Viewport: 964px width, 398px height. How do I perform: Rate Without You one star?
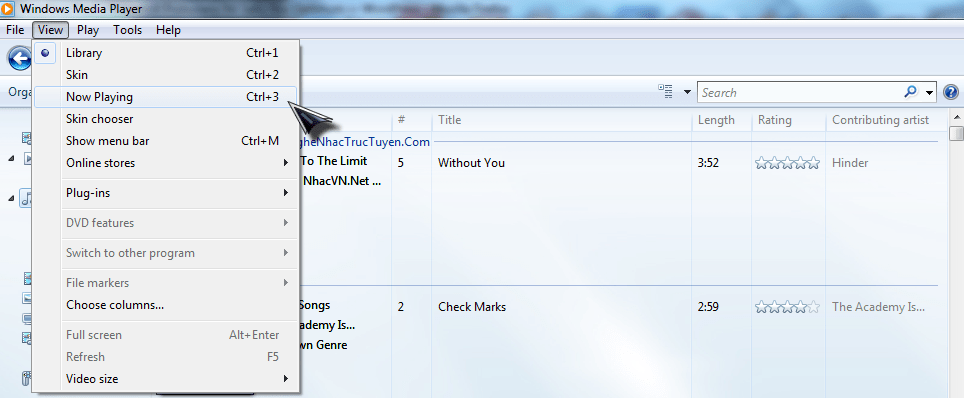(x=762, y=163)
